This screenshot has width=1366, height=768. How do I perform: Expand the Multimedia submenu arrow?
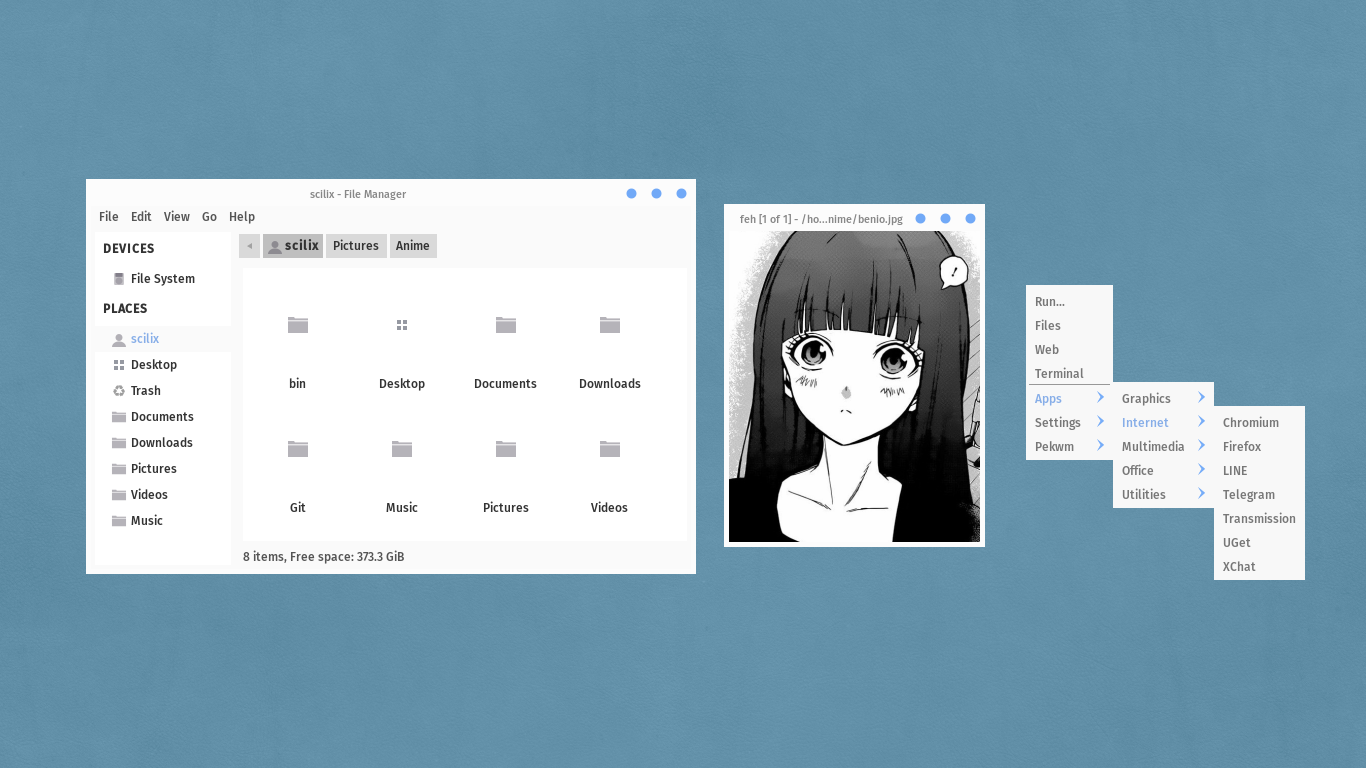click(1201, 446)
